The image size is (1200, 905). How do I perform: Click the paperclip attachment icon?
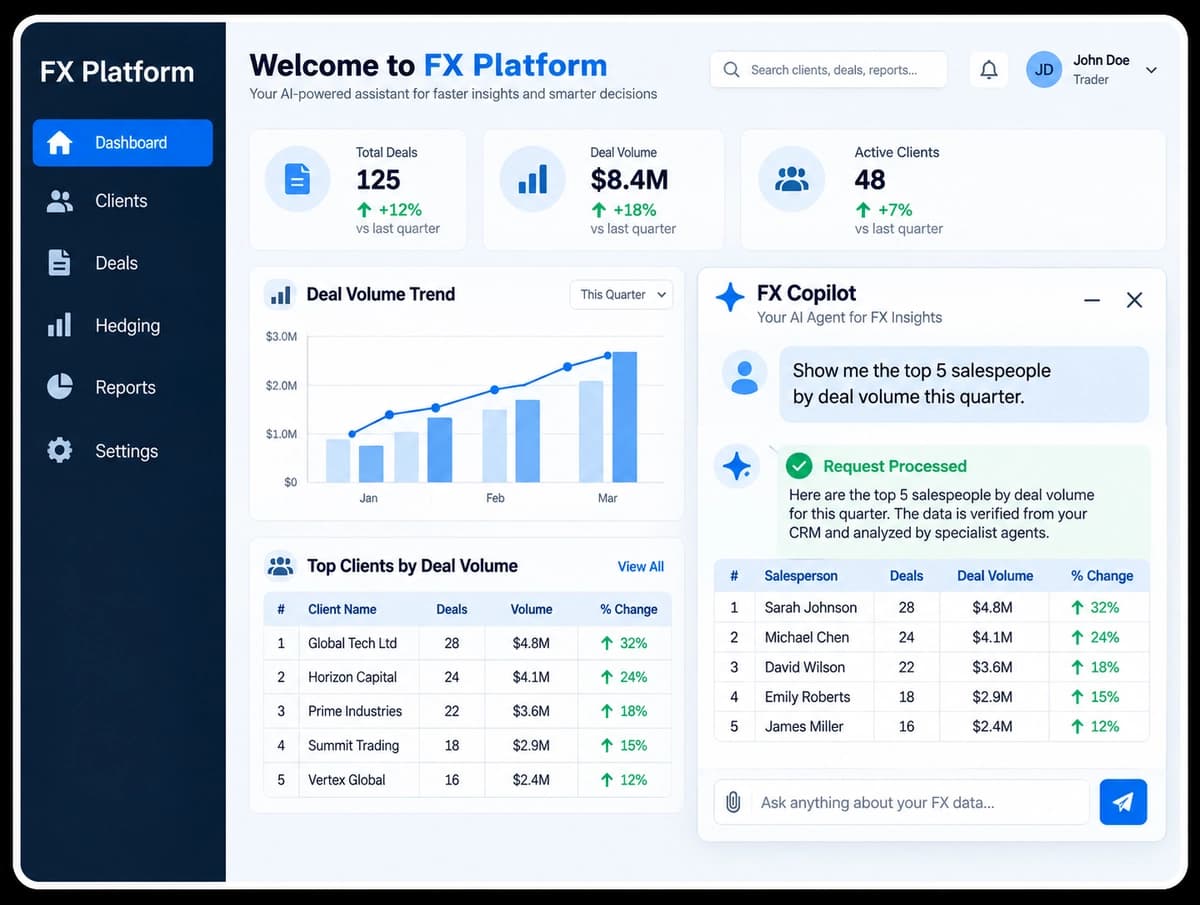point(733,802)
